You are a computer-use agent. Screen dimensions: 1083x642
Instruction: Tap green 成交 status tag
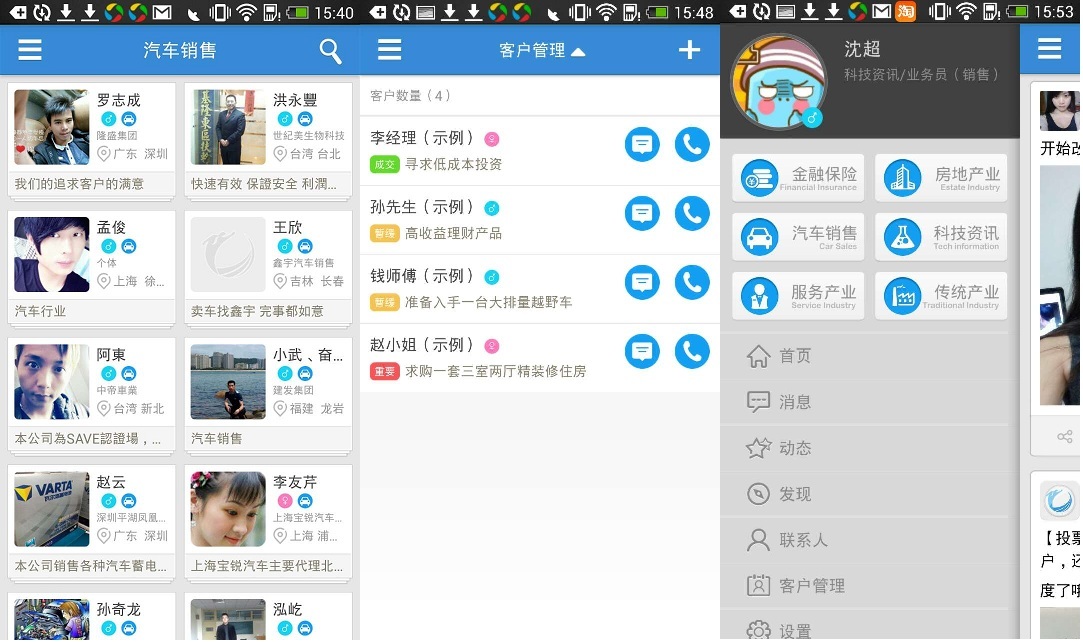tap(385, 164)
